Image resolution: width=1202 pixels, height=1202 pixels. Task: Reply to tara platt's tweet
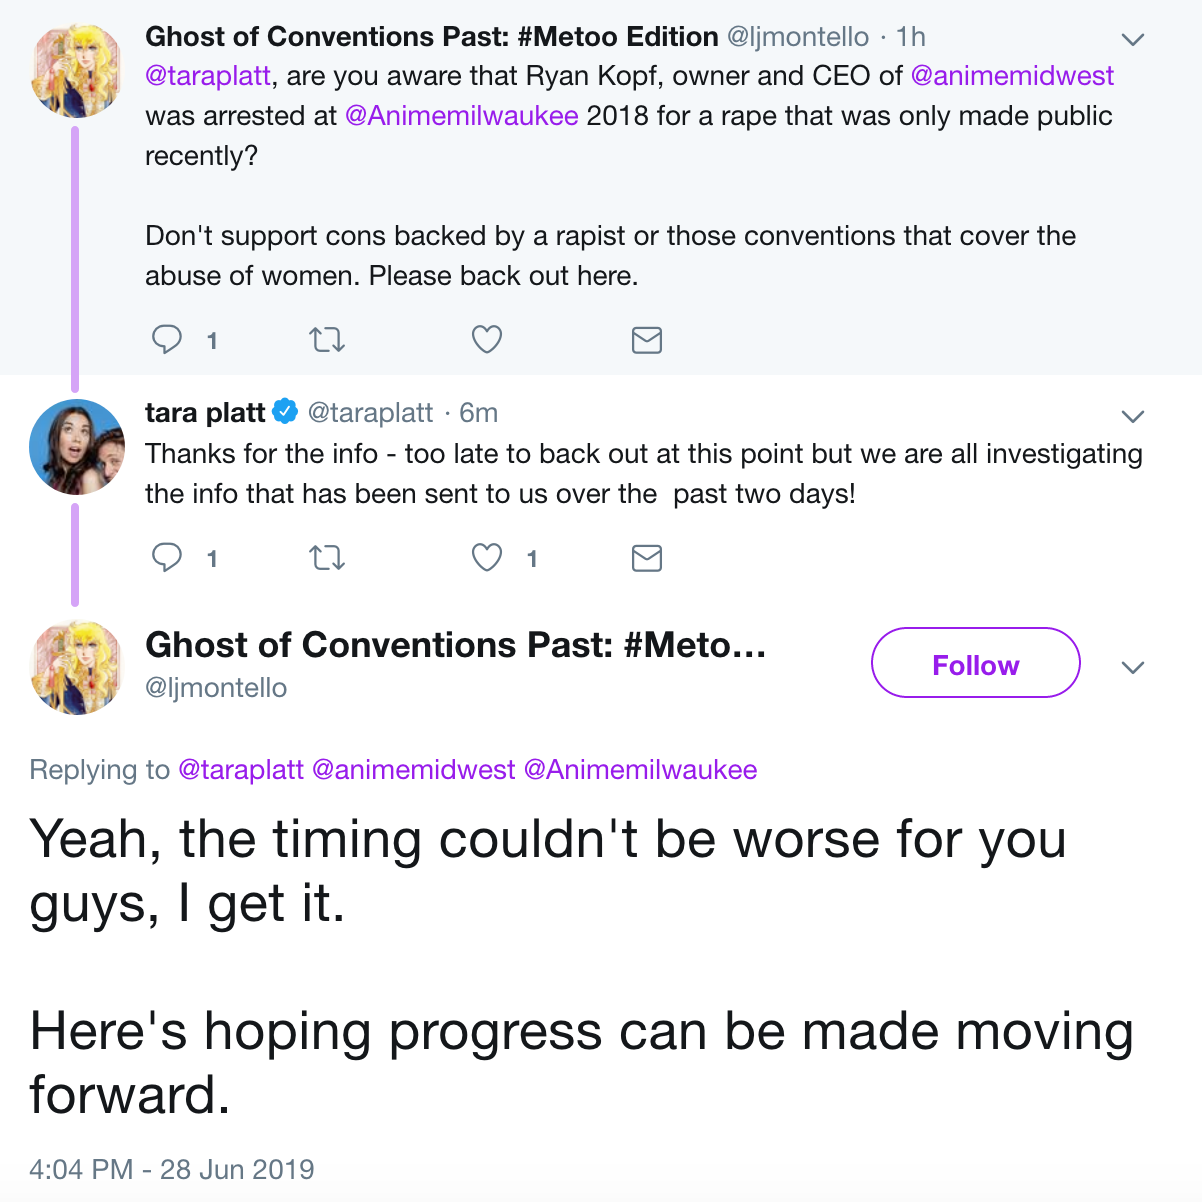tap(167, 557)
